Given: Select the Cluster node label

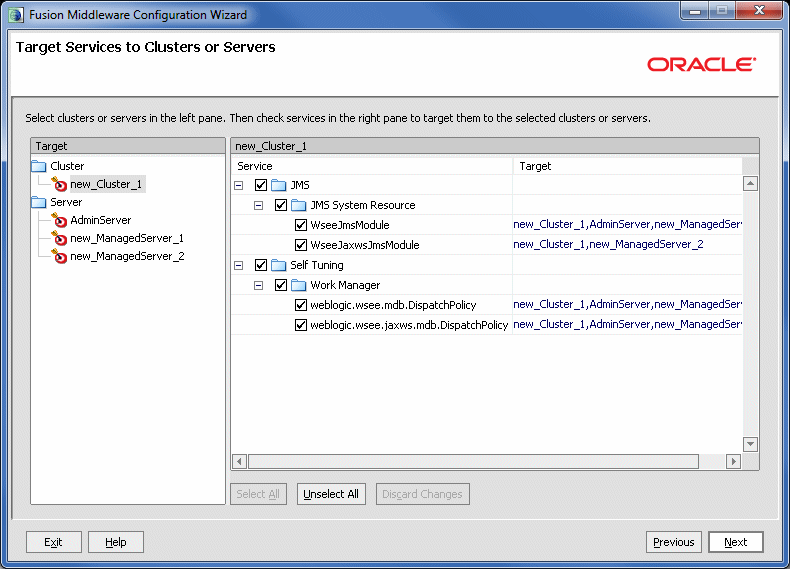Looking at the screenshot, I should [67, 166].
